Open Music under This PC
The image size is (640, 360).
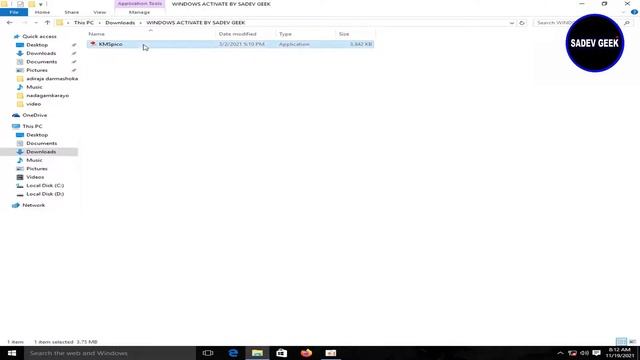click(34, 160)
